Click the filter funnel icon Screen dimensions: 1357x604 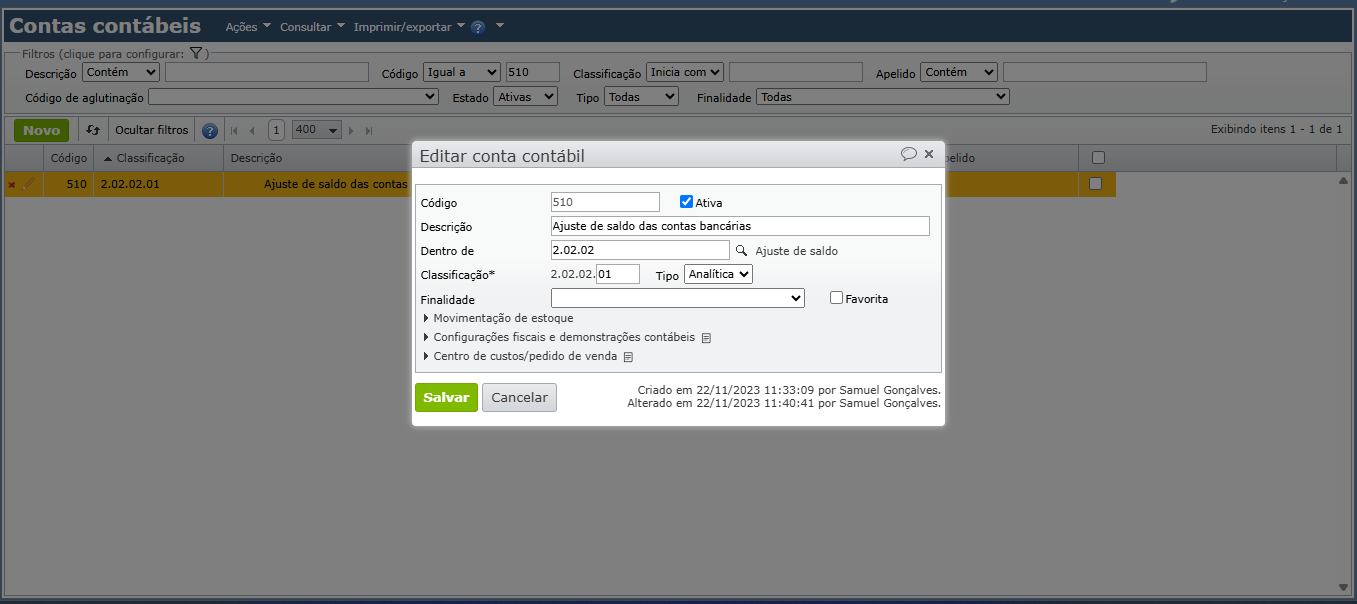click(x=196, y=53)
